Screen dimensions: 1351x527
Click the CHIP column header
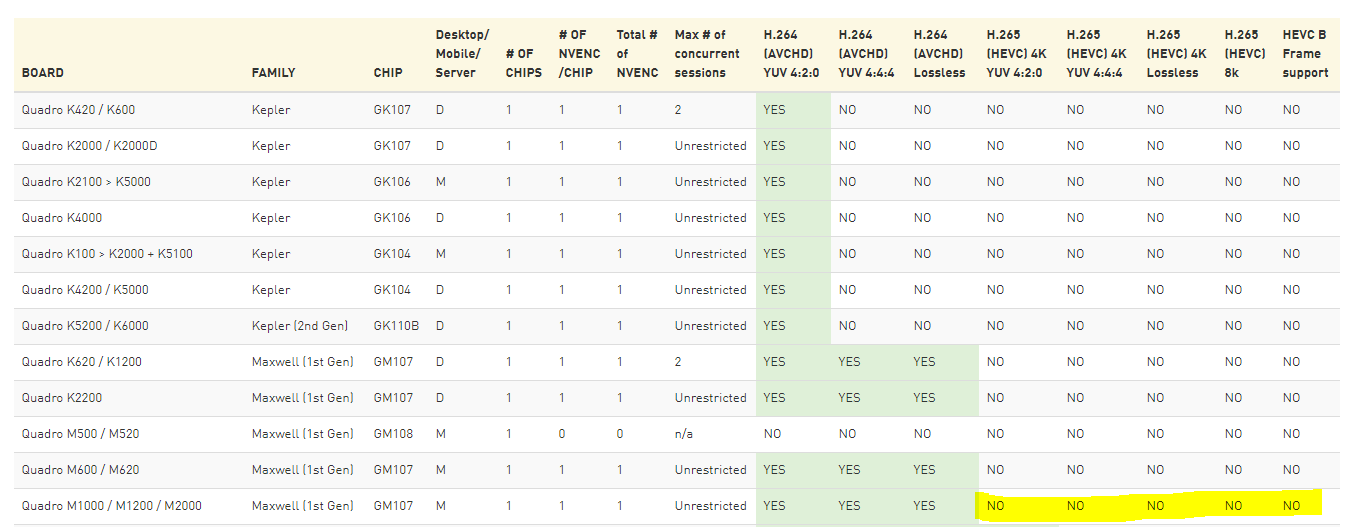[388, 73]
